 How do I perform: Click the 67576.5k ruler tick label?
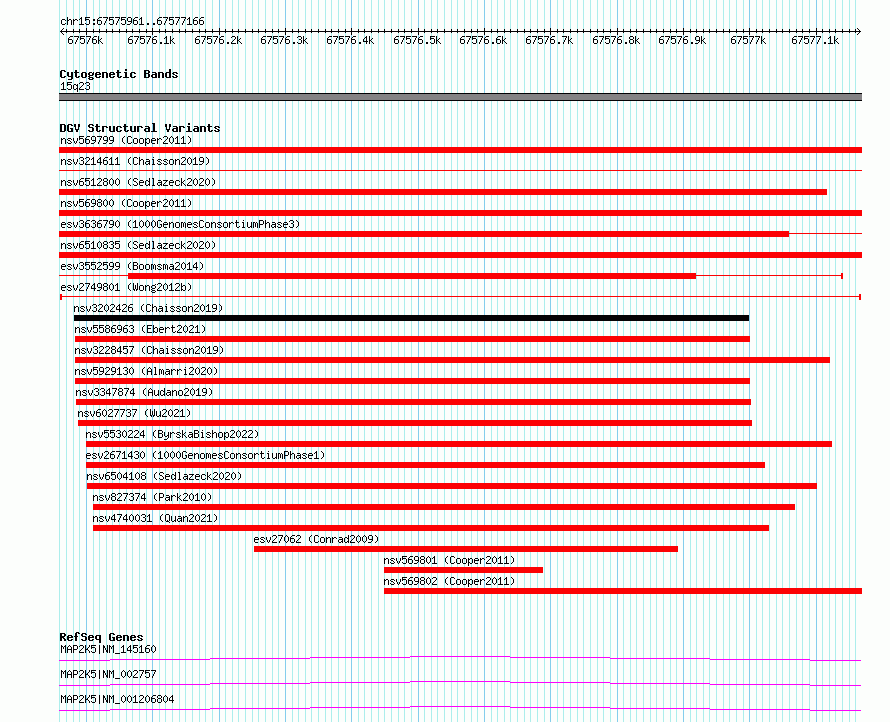(x=417, y=40)
